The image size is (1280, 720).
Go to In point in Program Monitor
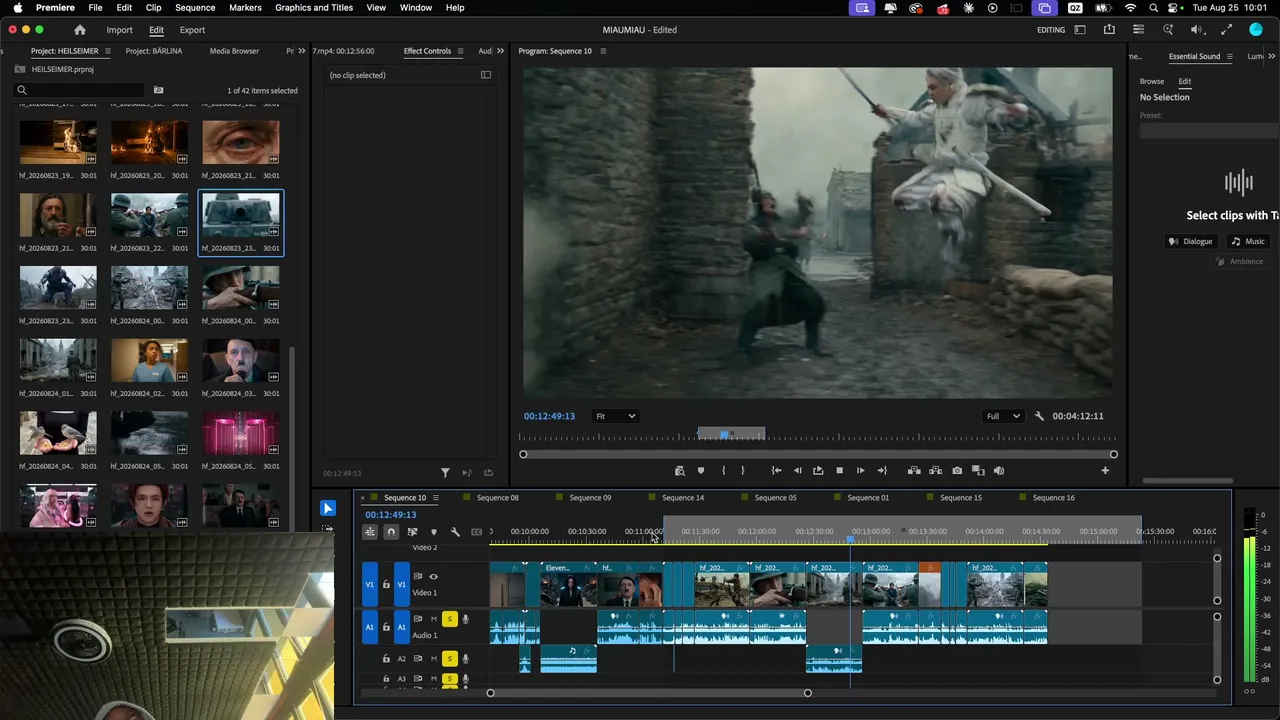point(776,470)
